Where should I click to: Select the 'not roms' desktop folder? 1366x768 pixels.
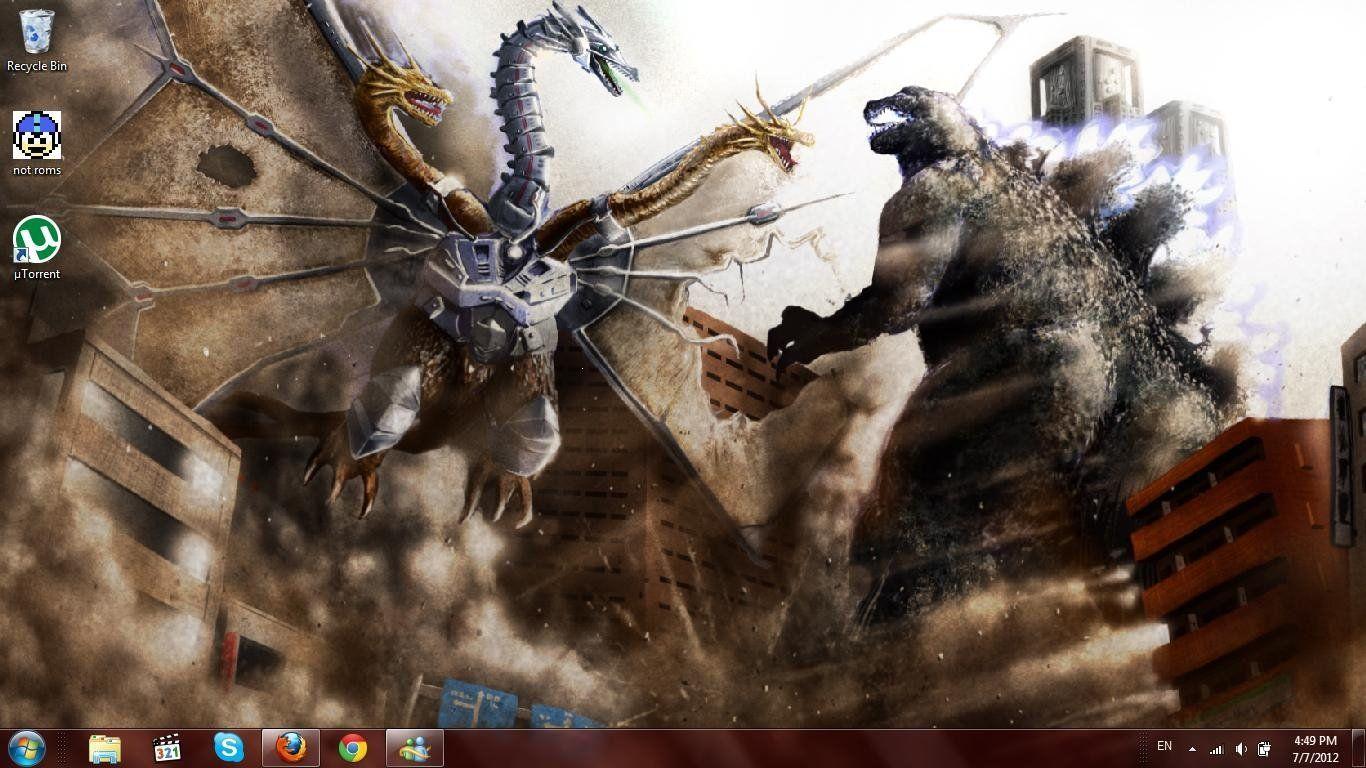coord(37,136)
